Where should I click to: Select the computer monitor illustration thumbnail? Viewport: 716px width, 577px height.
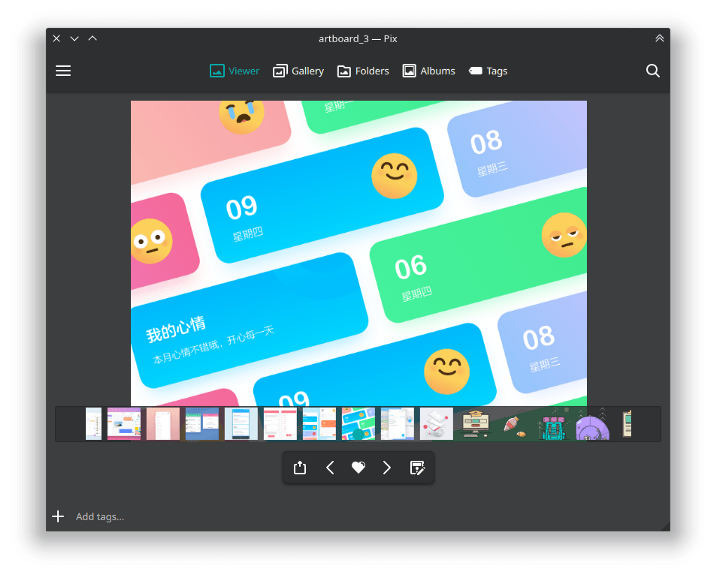pos(475,424)
